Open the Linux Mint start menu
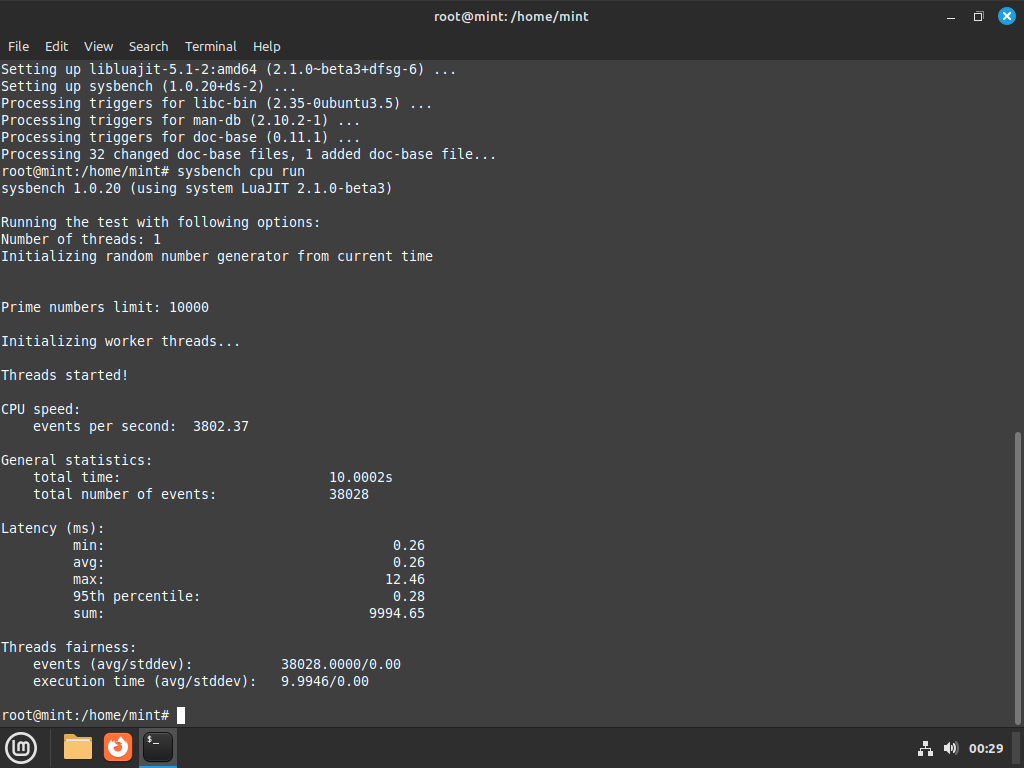 [x=21, y=748]
